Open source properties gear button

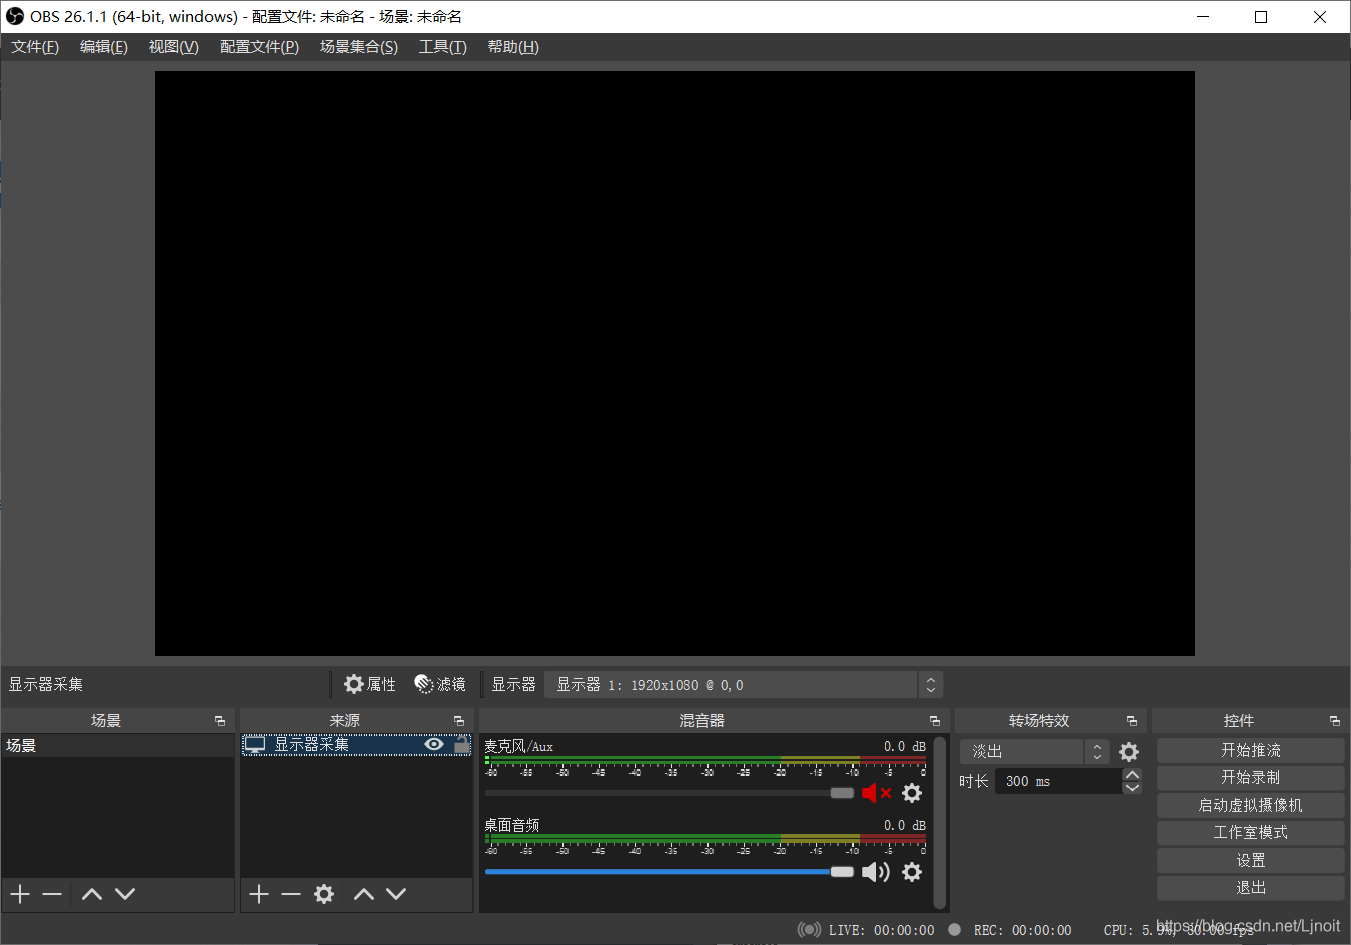pos(369,684)
